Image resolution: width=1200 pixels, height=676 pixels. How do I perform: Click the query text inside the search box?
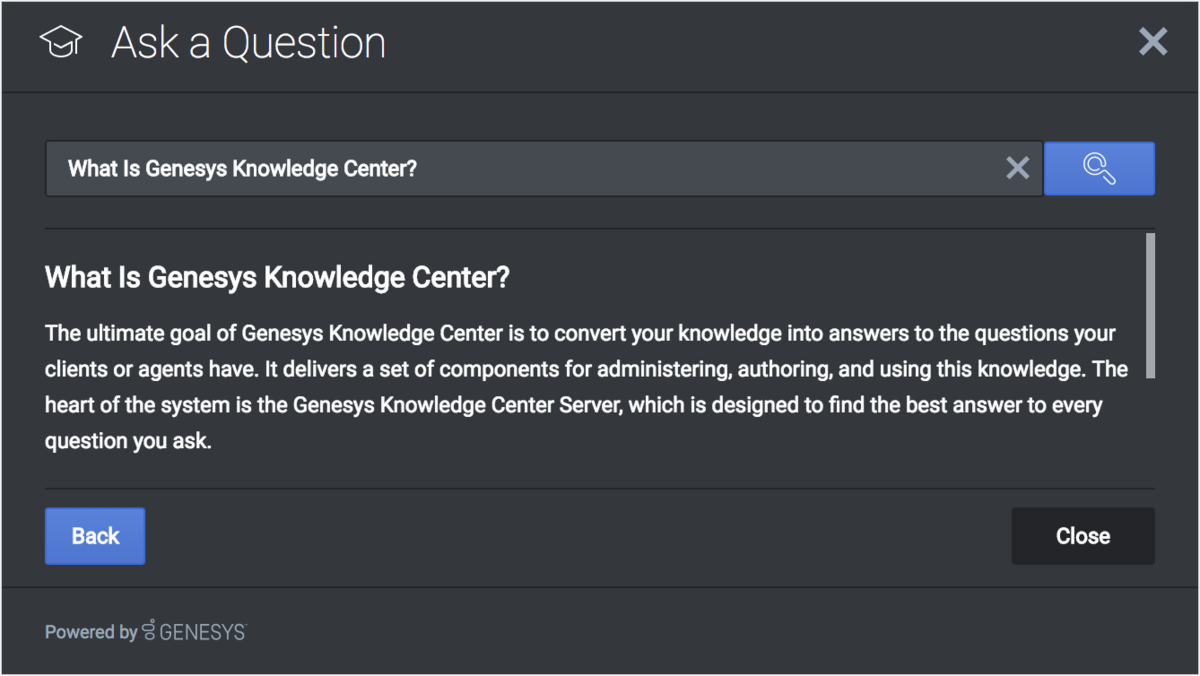point(242,169)
